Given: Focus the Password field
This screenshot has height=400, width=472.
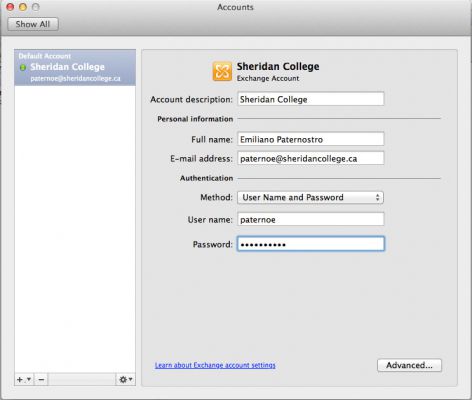Looking at the screenshot, I should tap(310, 244).
